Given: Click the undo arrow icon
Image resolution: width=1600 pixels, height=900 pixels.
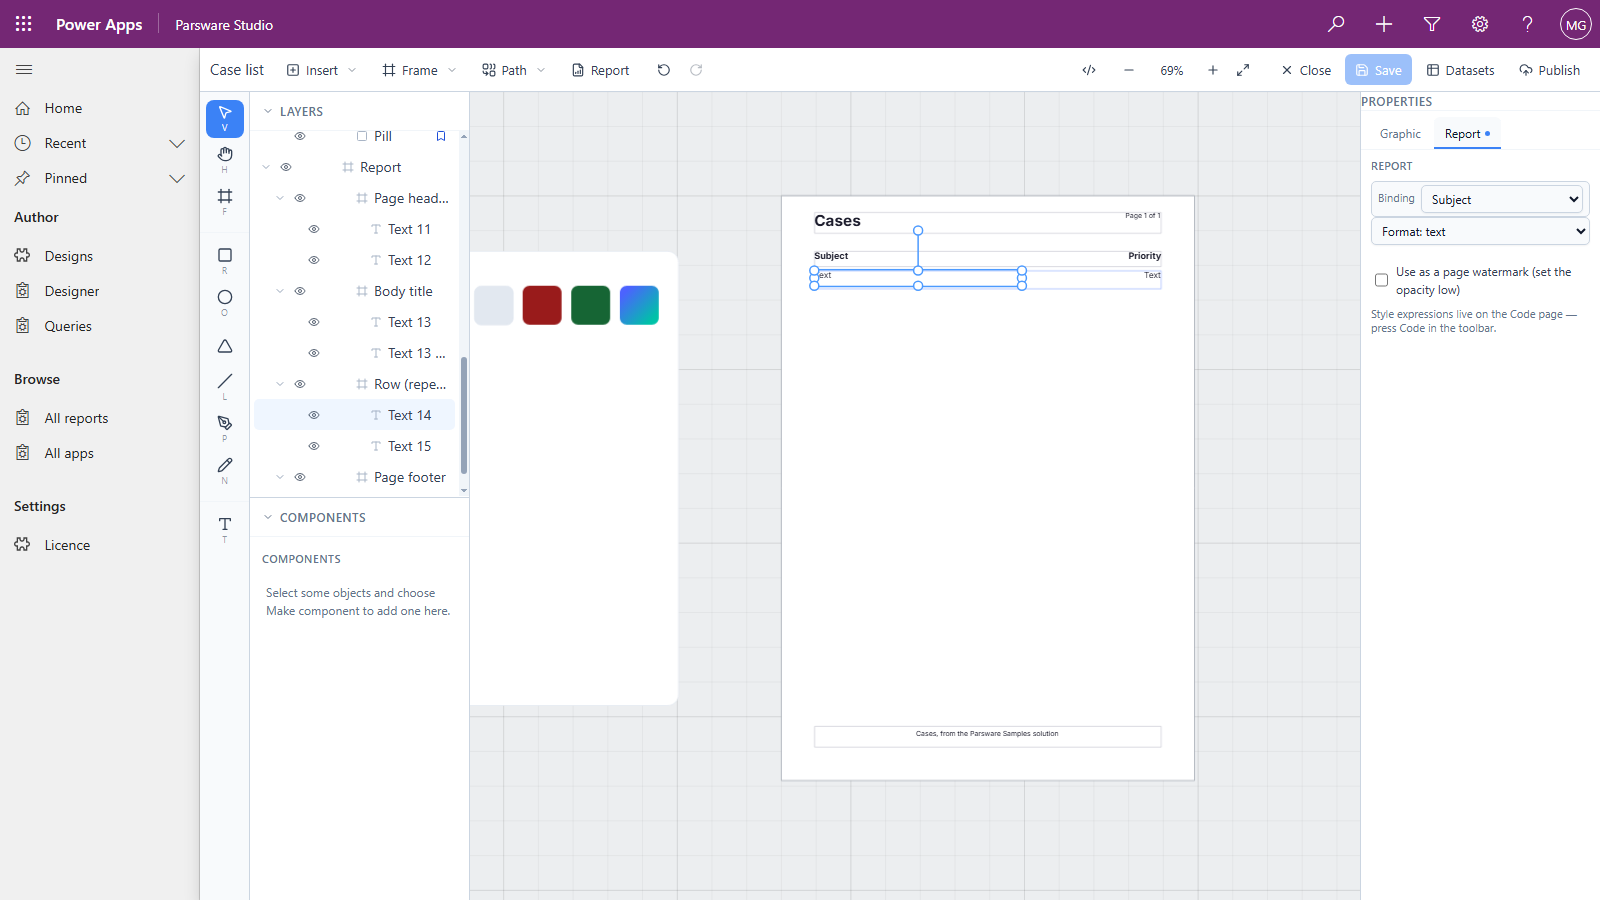Looking at the screenshot, I should pyautogui.click(x=664, y=70).
